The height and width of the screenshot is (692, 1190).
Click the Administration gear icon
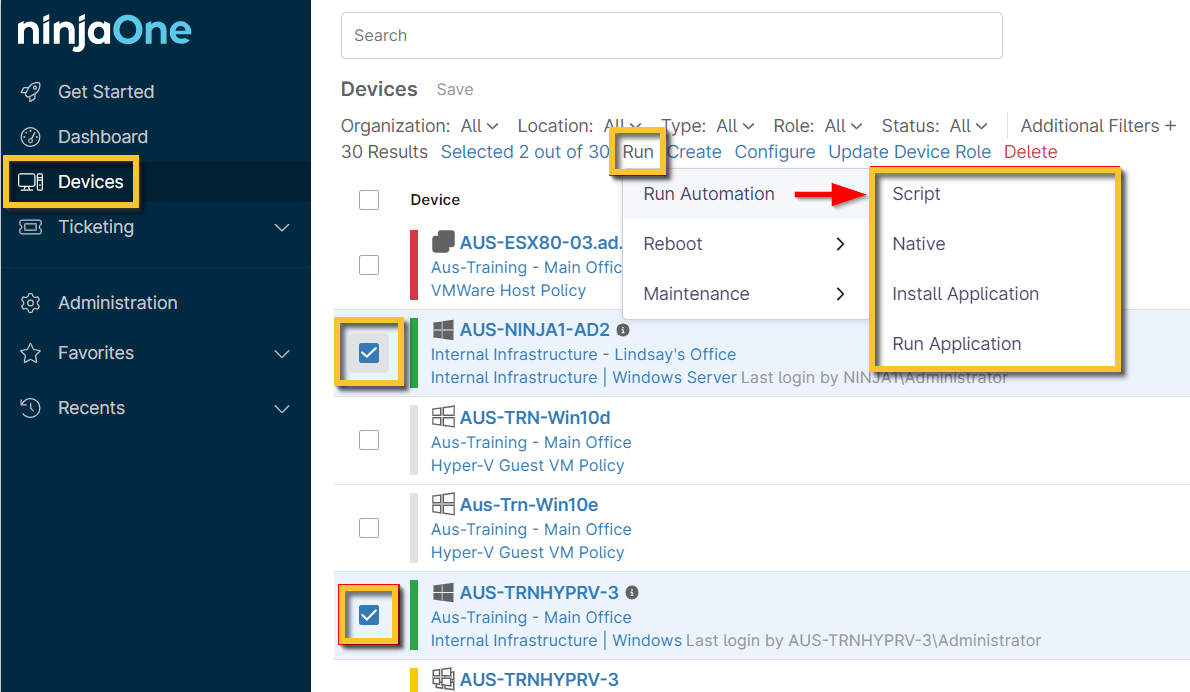(x=31, y=303)
